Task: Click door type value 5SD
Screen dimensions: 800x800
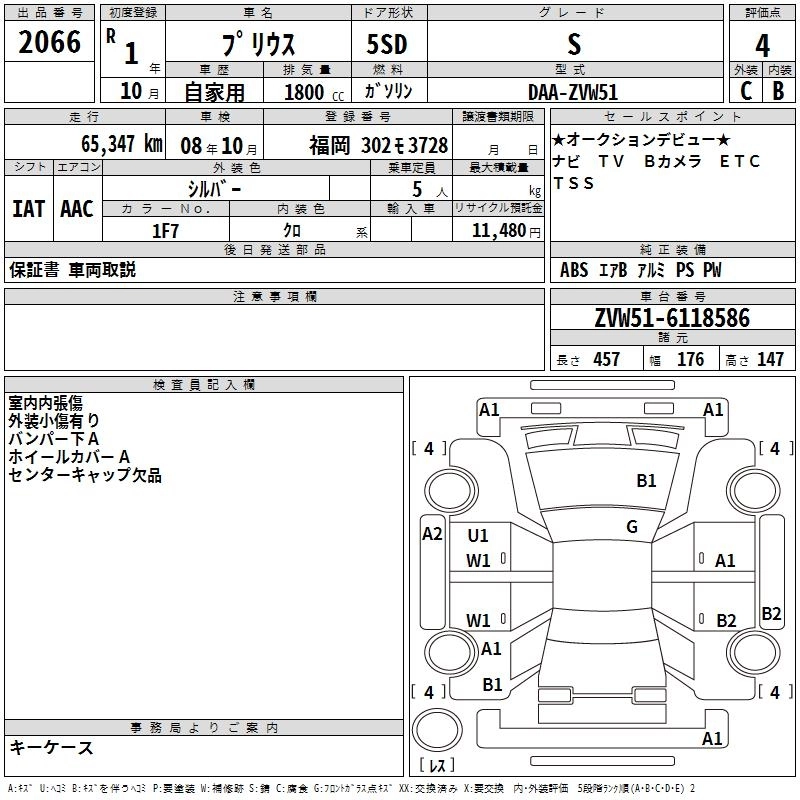Action: coord(387,44)
